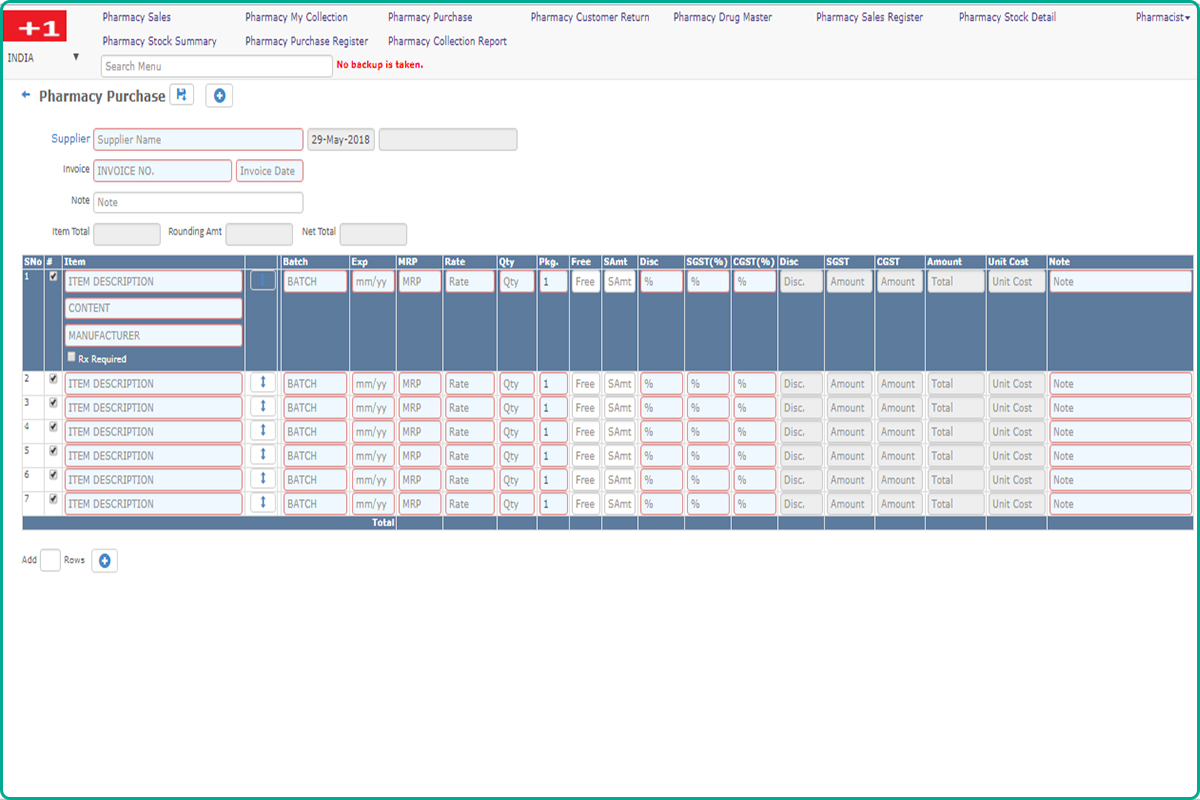Expand row 2 with the up-down arrow
The width and height of the screenshot is (1200, 800).
(262, 382)
